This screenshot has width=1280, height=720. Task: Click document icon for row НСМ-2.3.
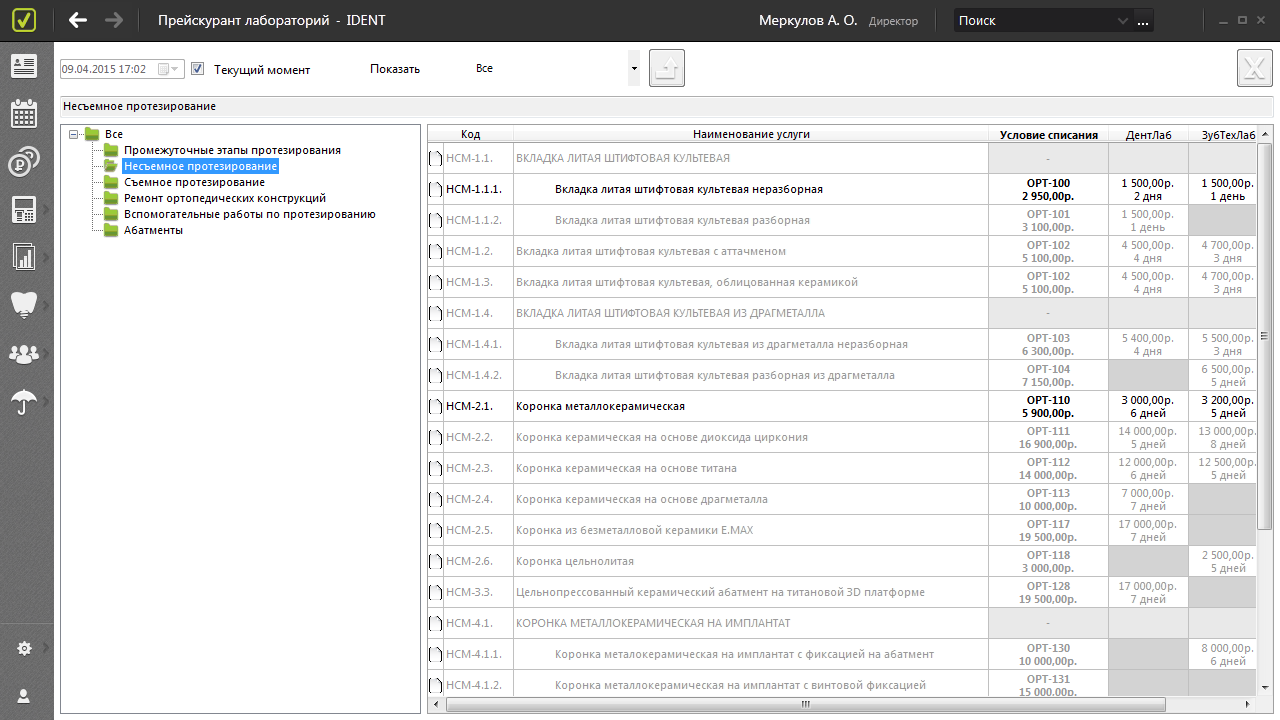(x=435, y=468)
